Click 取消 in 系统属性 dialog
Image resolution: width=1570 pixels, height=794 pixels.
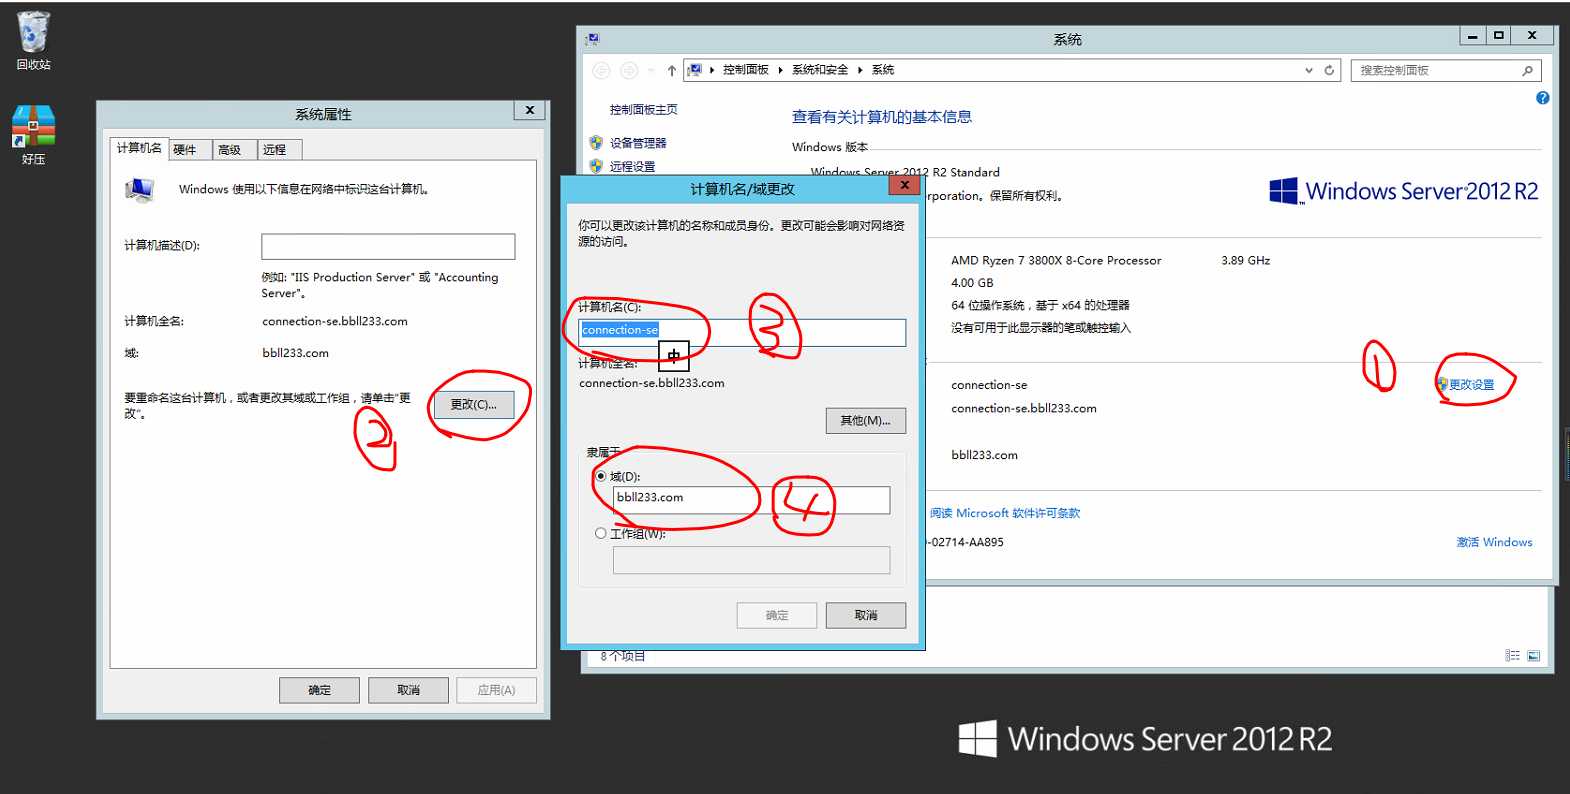408,690
